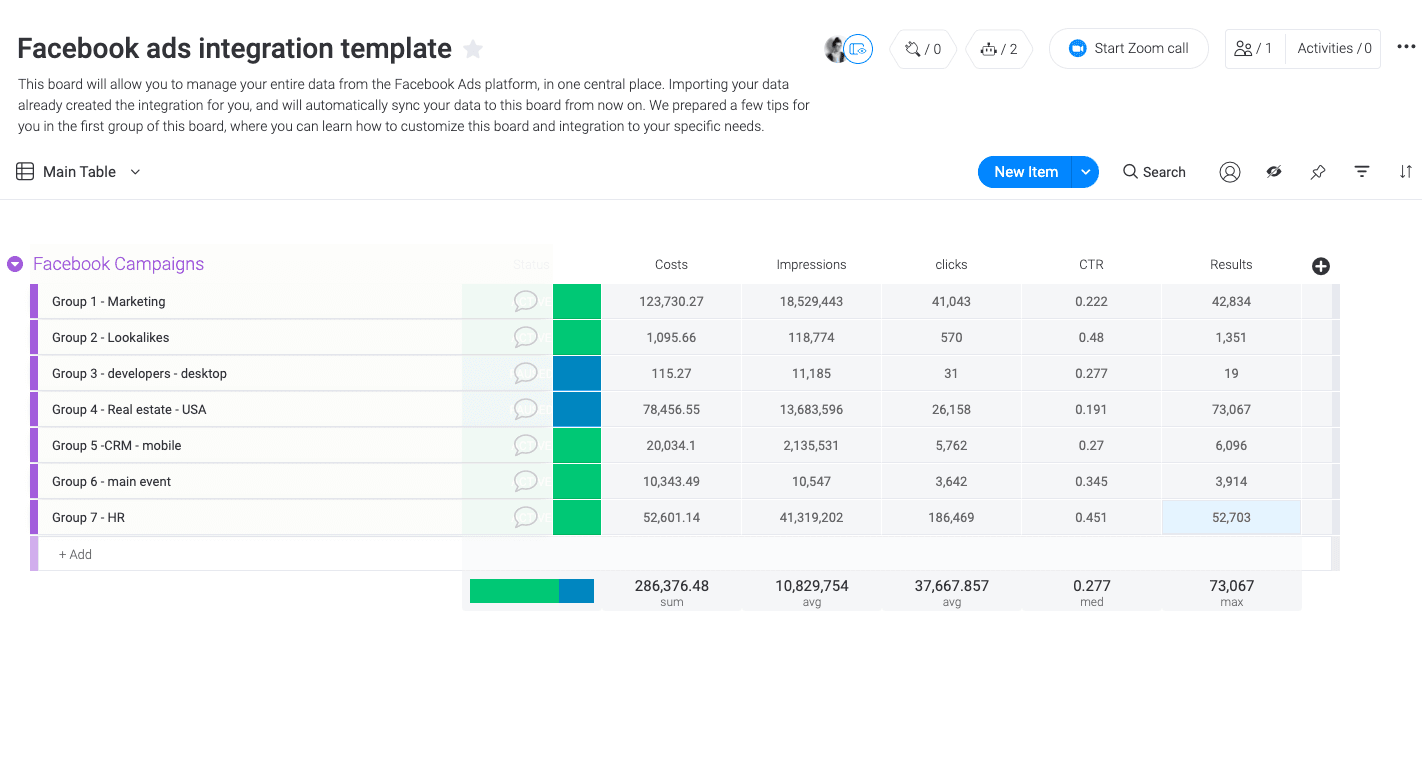Screen dimensions: 1422x777
Task: Click Costs sum footer 286,376.48
Action: coord(671,592)
